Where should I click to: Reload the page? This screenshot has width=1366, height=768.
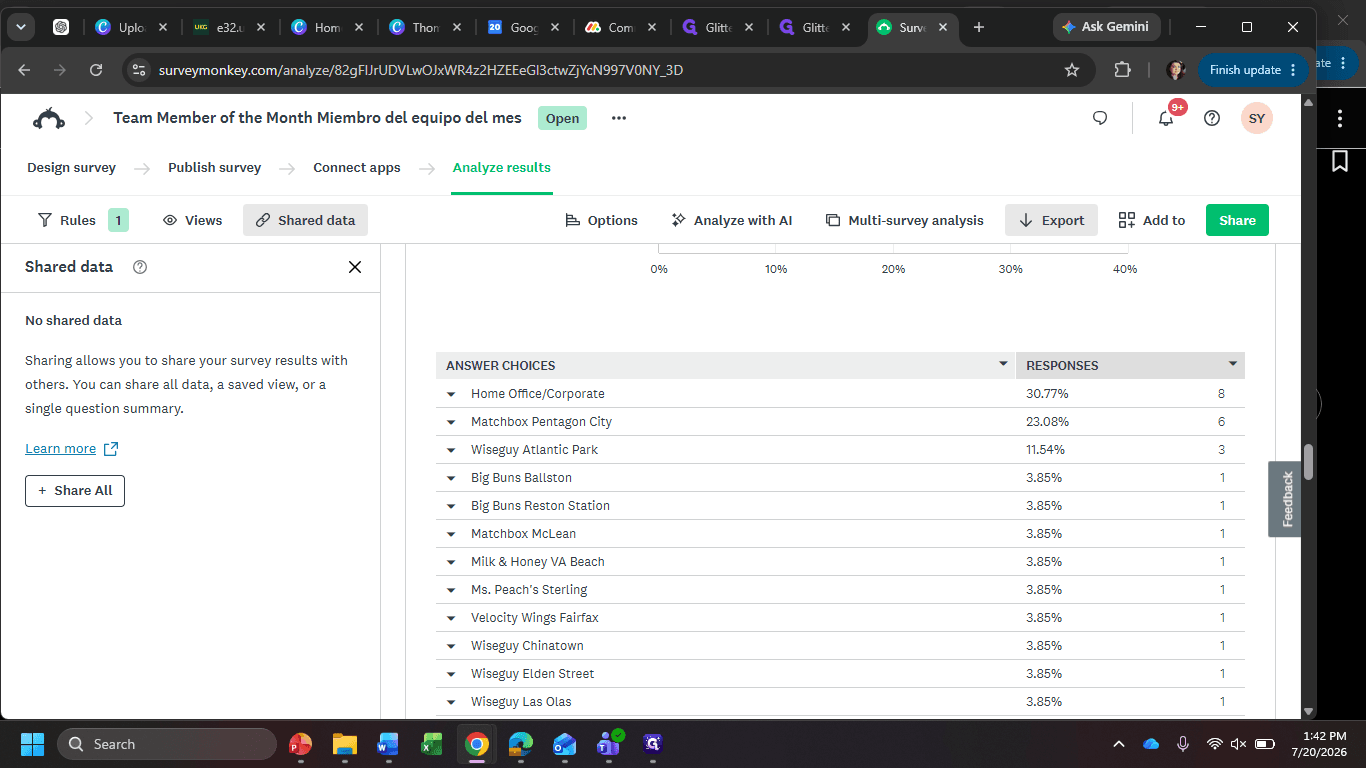[x=96, y=70]
